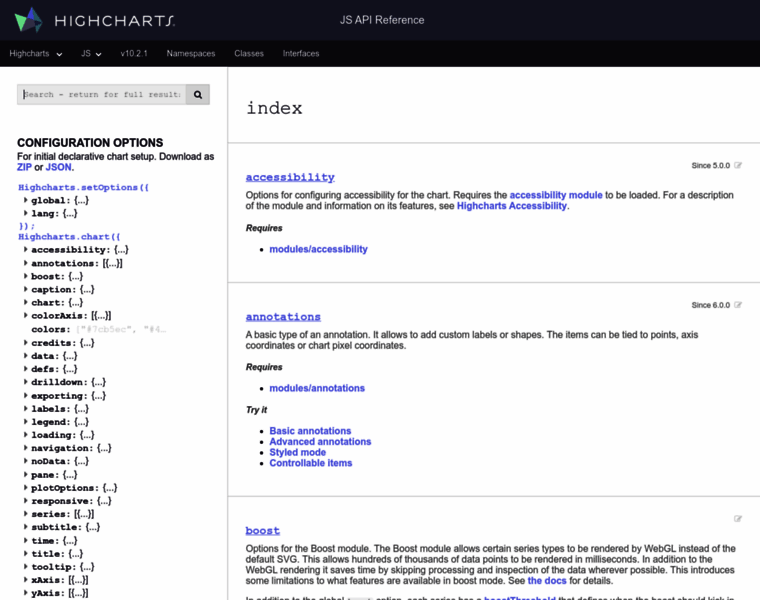Expand the title tree node
This screenshot has width=760, height=600.
tap(26, 553)
